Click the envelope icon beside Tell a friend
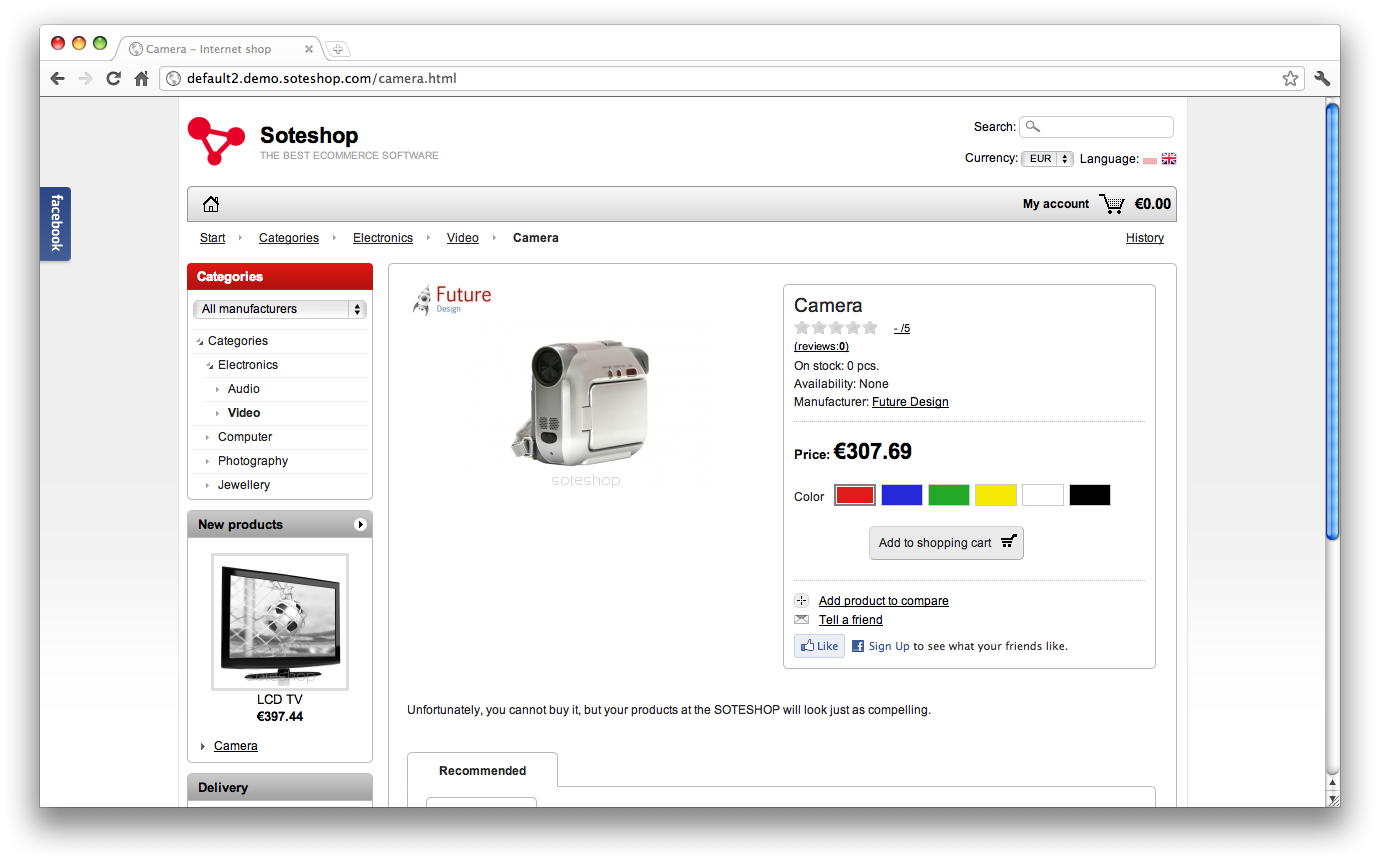 [x=801, y=619]
